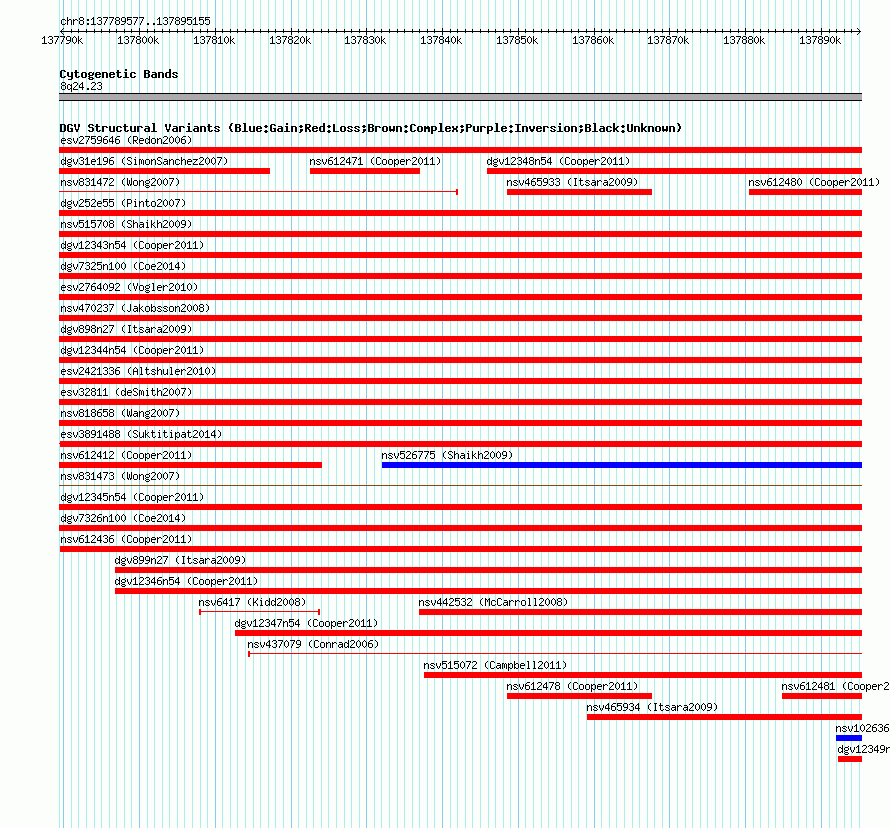Click the nsv818658 (Wang2007) label

point(120,413)
